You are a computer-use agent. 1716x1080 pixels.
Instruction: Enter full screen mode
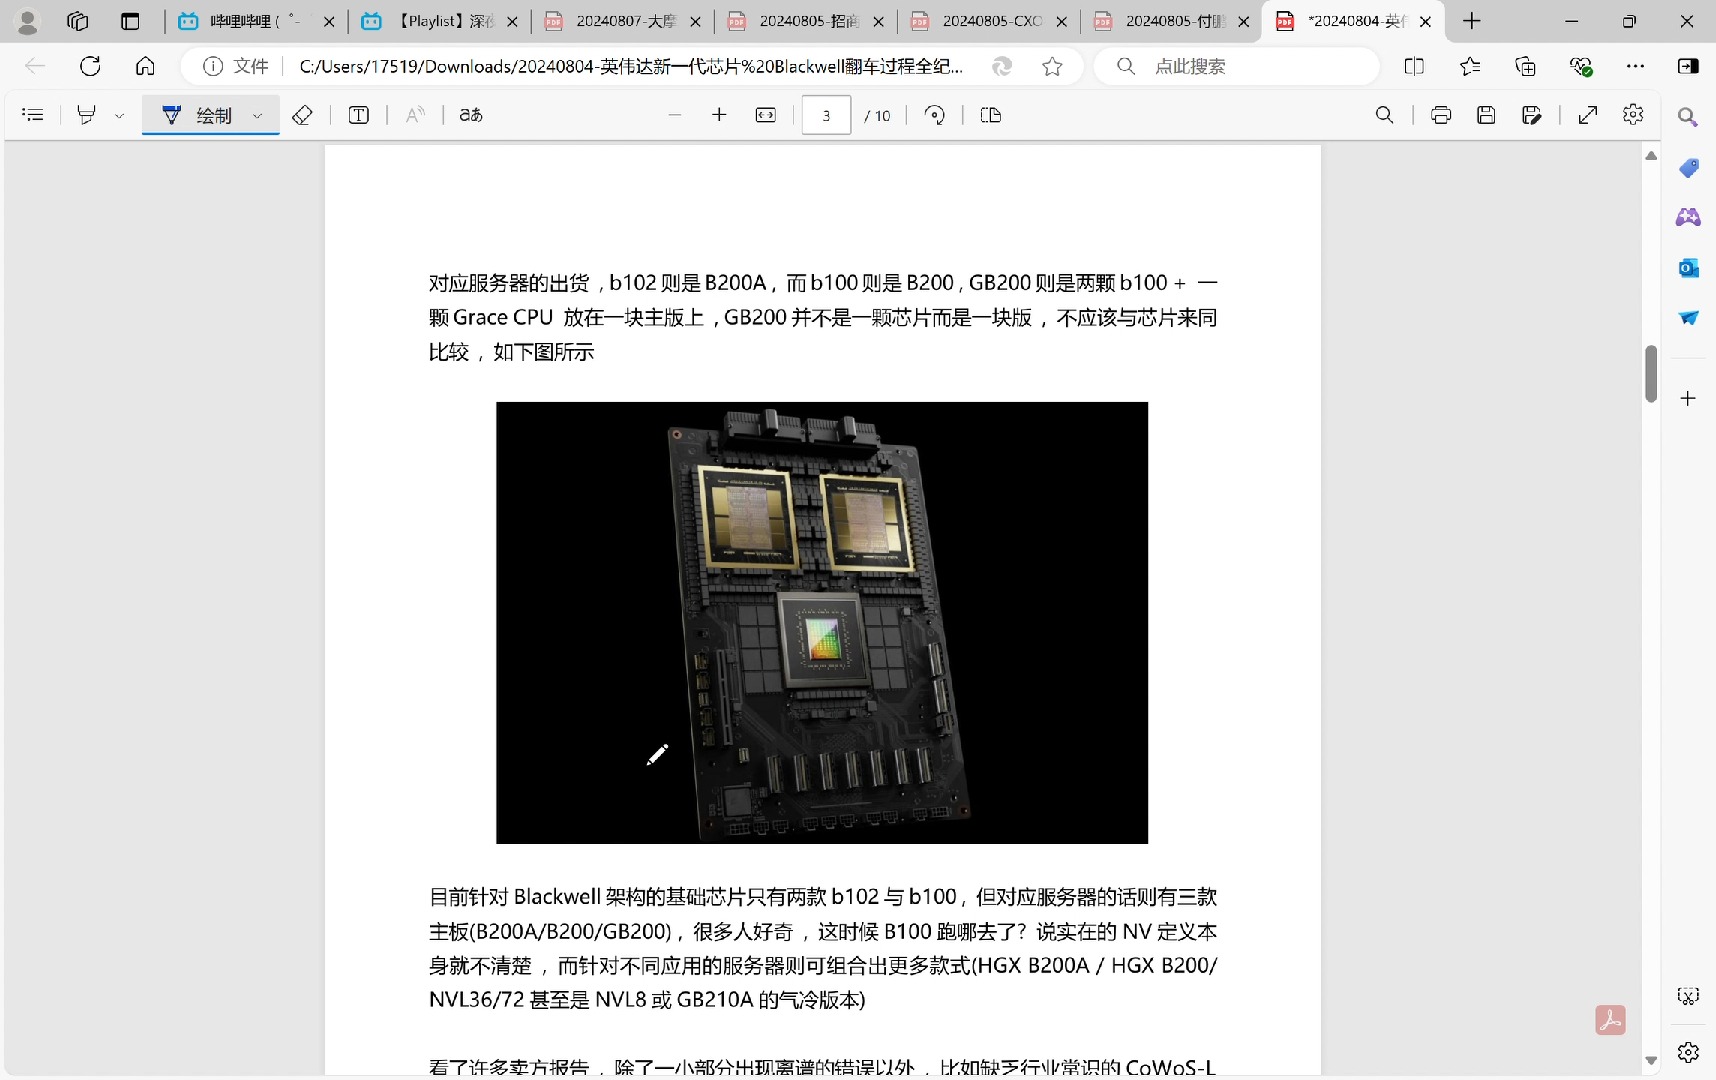[1588, 115]
